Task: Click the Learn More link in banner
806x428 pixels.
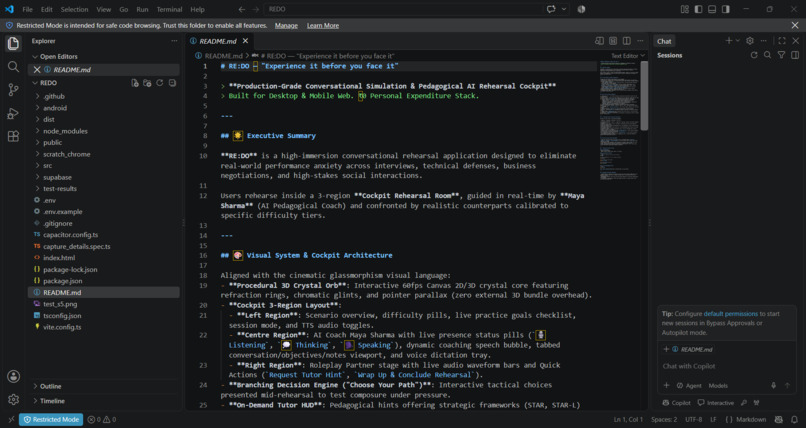Action: [323, 26]
